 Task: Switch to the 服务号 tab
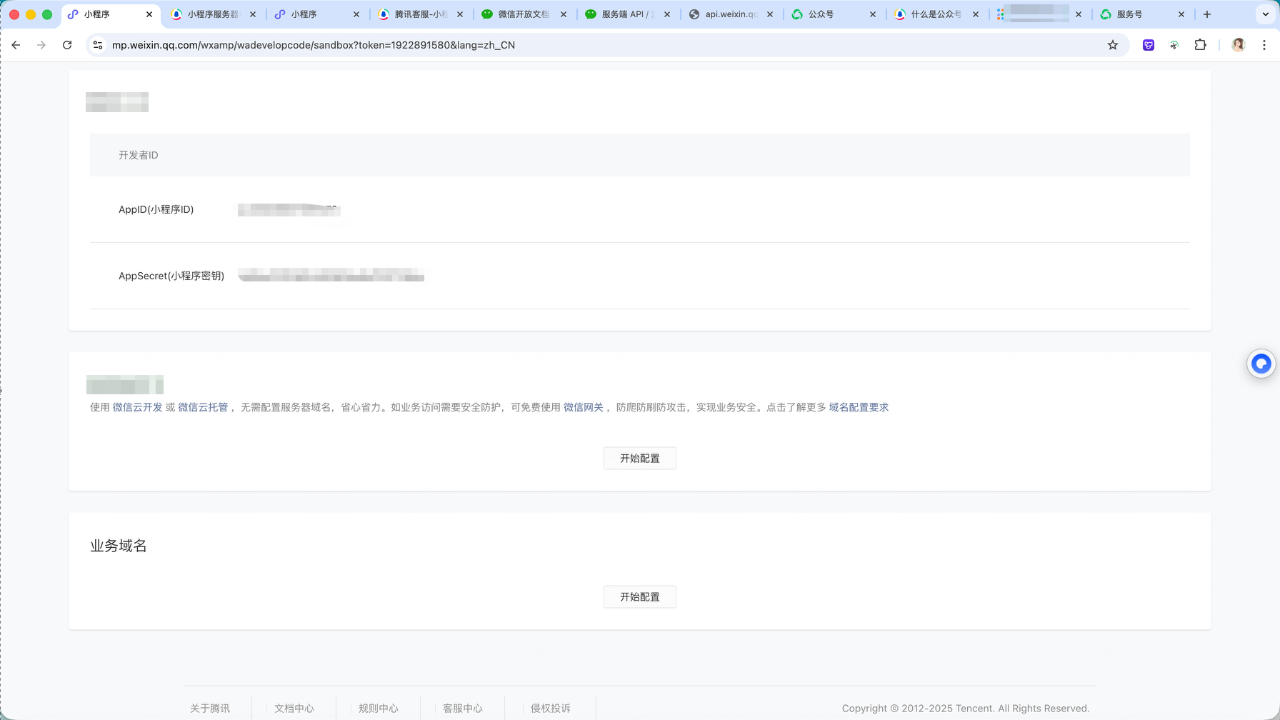[x=1141, y=15]
